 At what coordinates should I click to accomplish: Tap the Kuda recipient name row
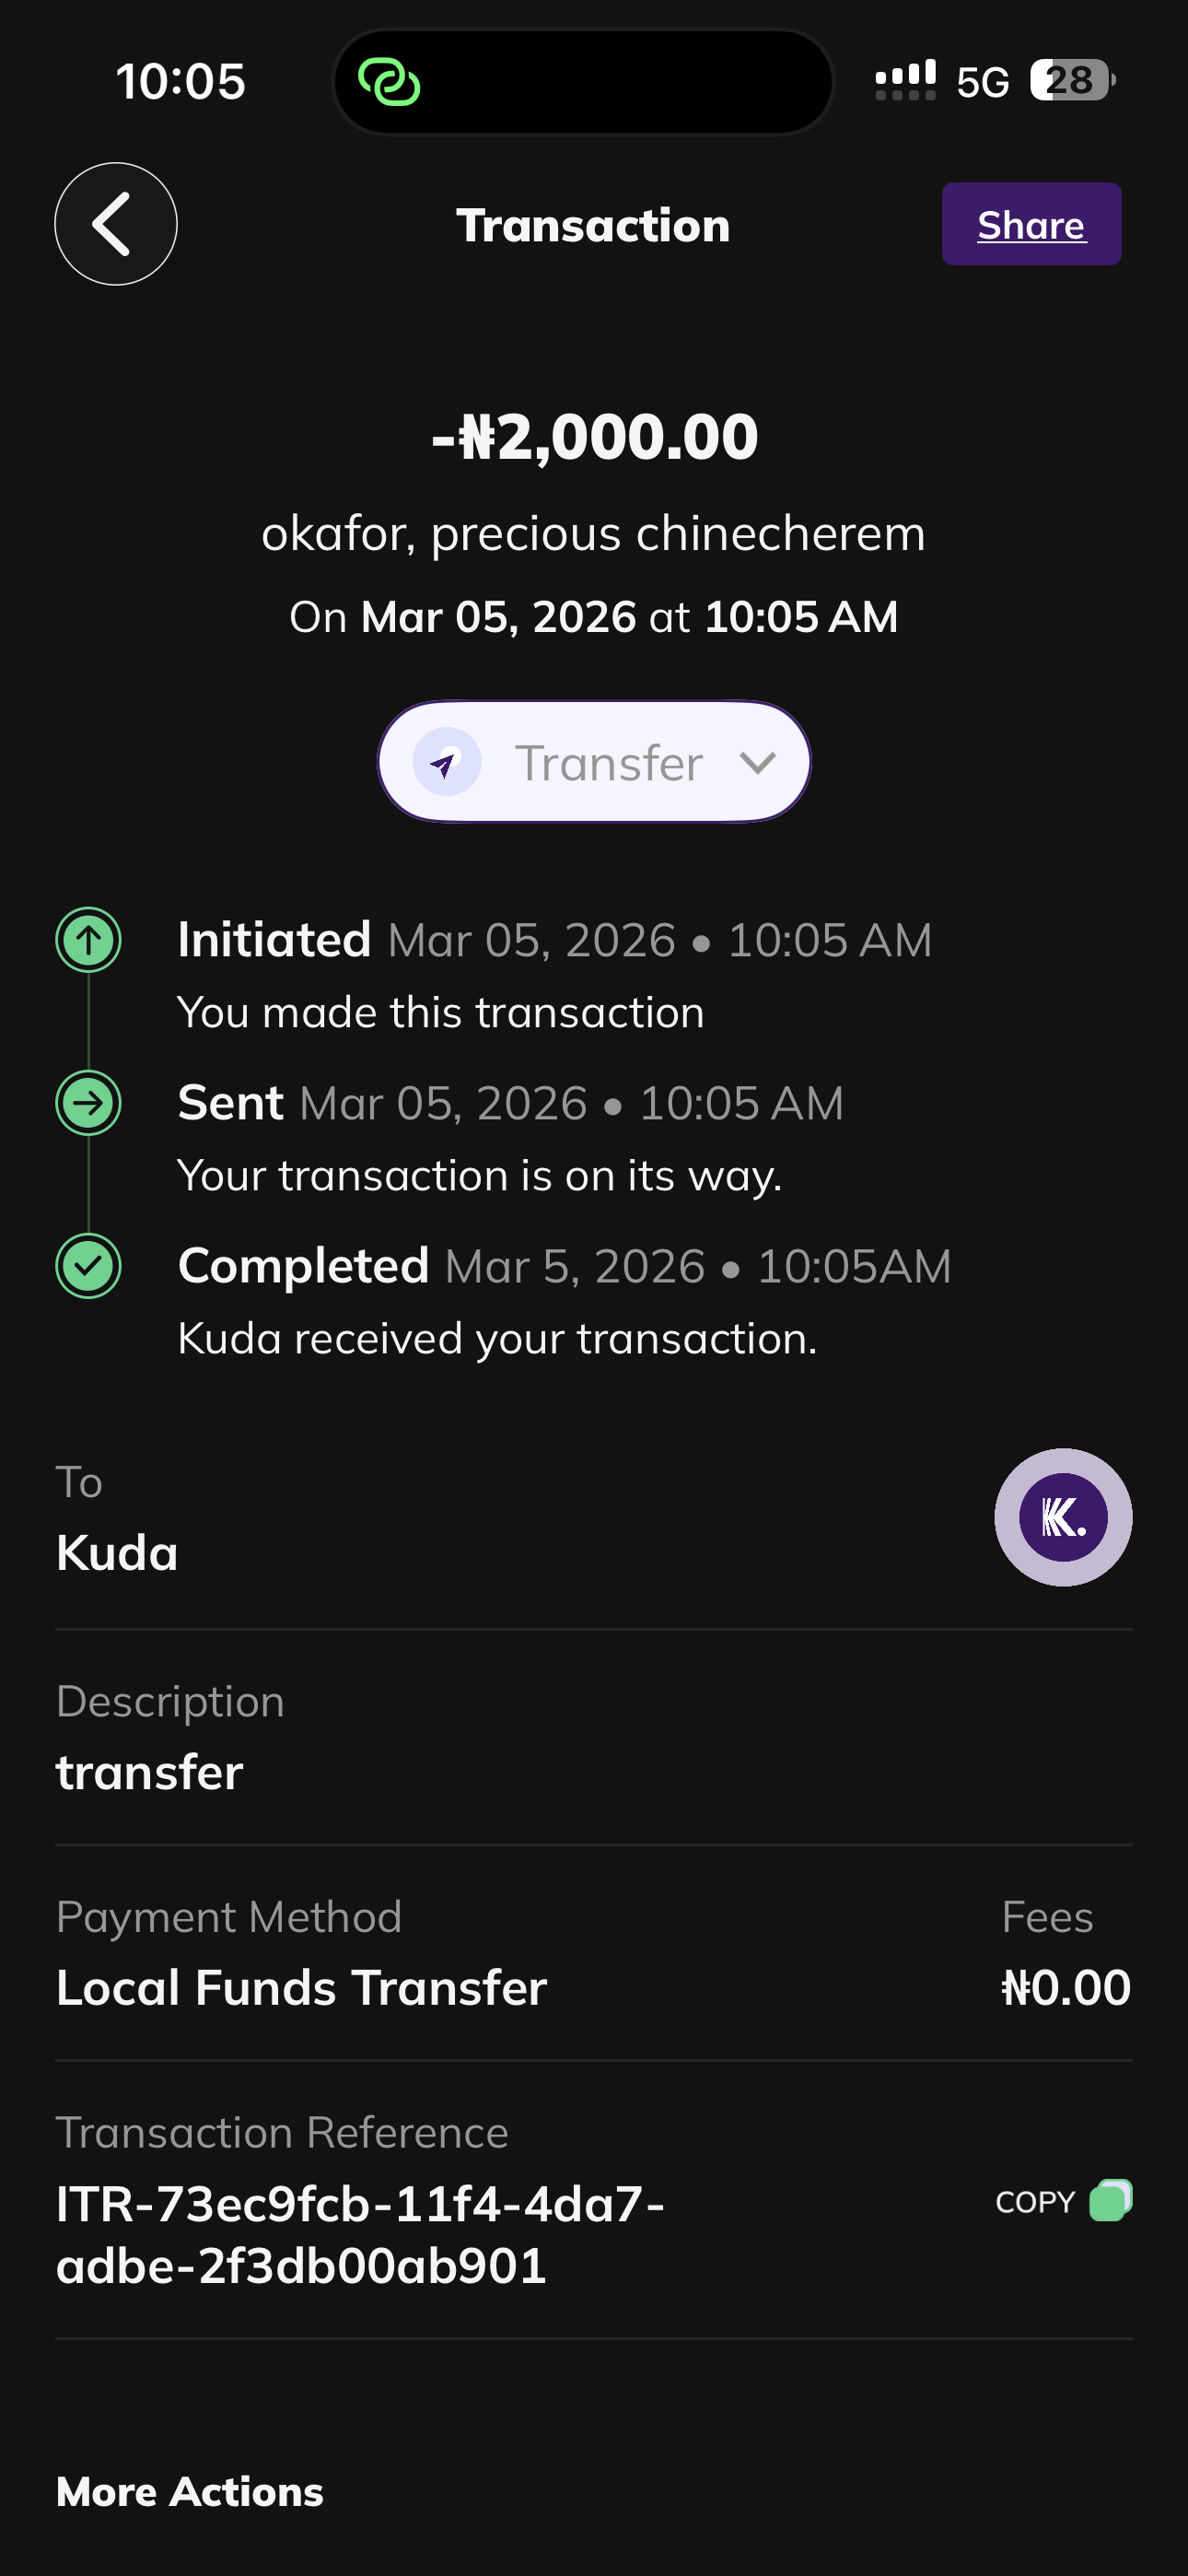[x=117, y=1553]
